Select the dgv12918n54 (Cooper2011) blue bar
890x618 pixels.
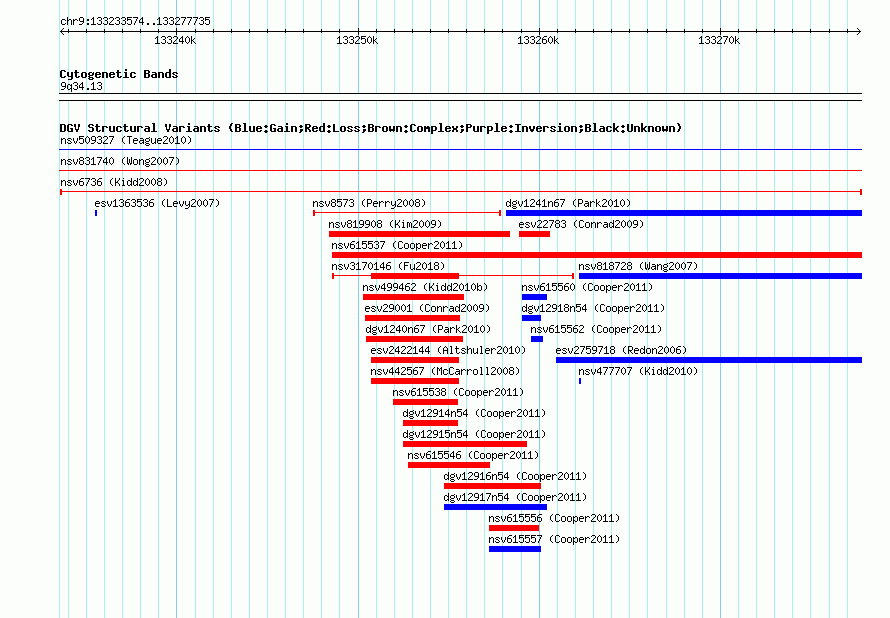[x=531, y=318]
